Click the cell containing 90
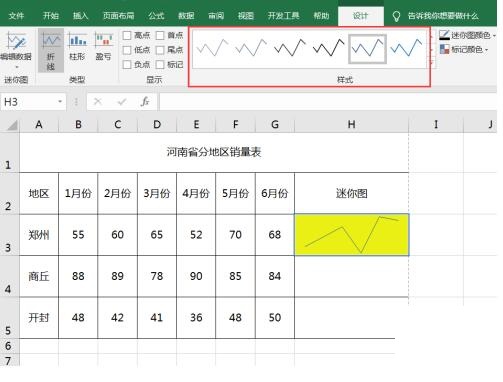This screenshot has width=503, height=382. (196, 276)
